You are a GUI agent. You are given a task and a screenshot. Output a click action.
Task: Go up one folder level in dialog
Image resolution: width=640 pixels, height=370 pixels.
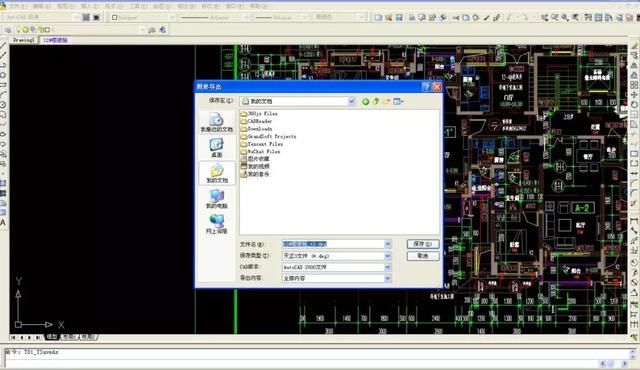[376, 101]
